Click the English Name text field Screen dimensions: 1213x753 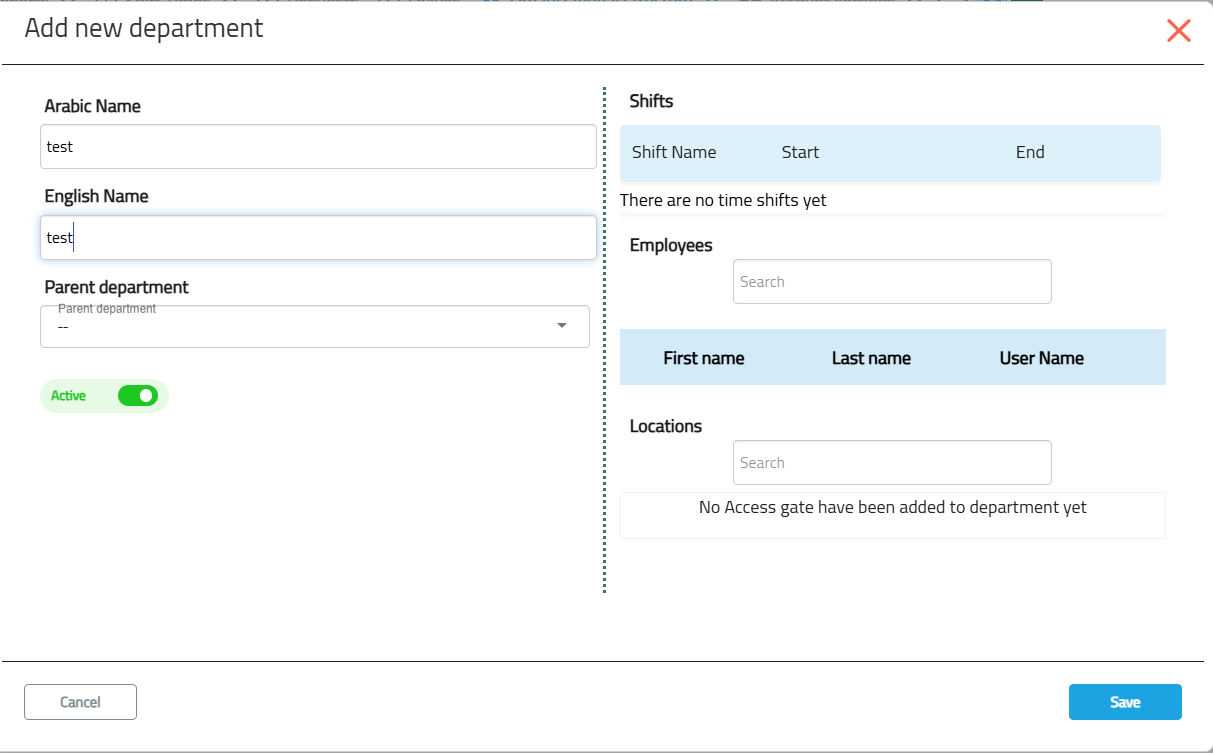tap(318, 238)
